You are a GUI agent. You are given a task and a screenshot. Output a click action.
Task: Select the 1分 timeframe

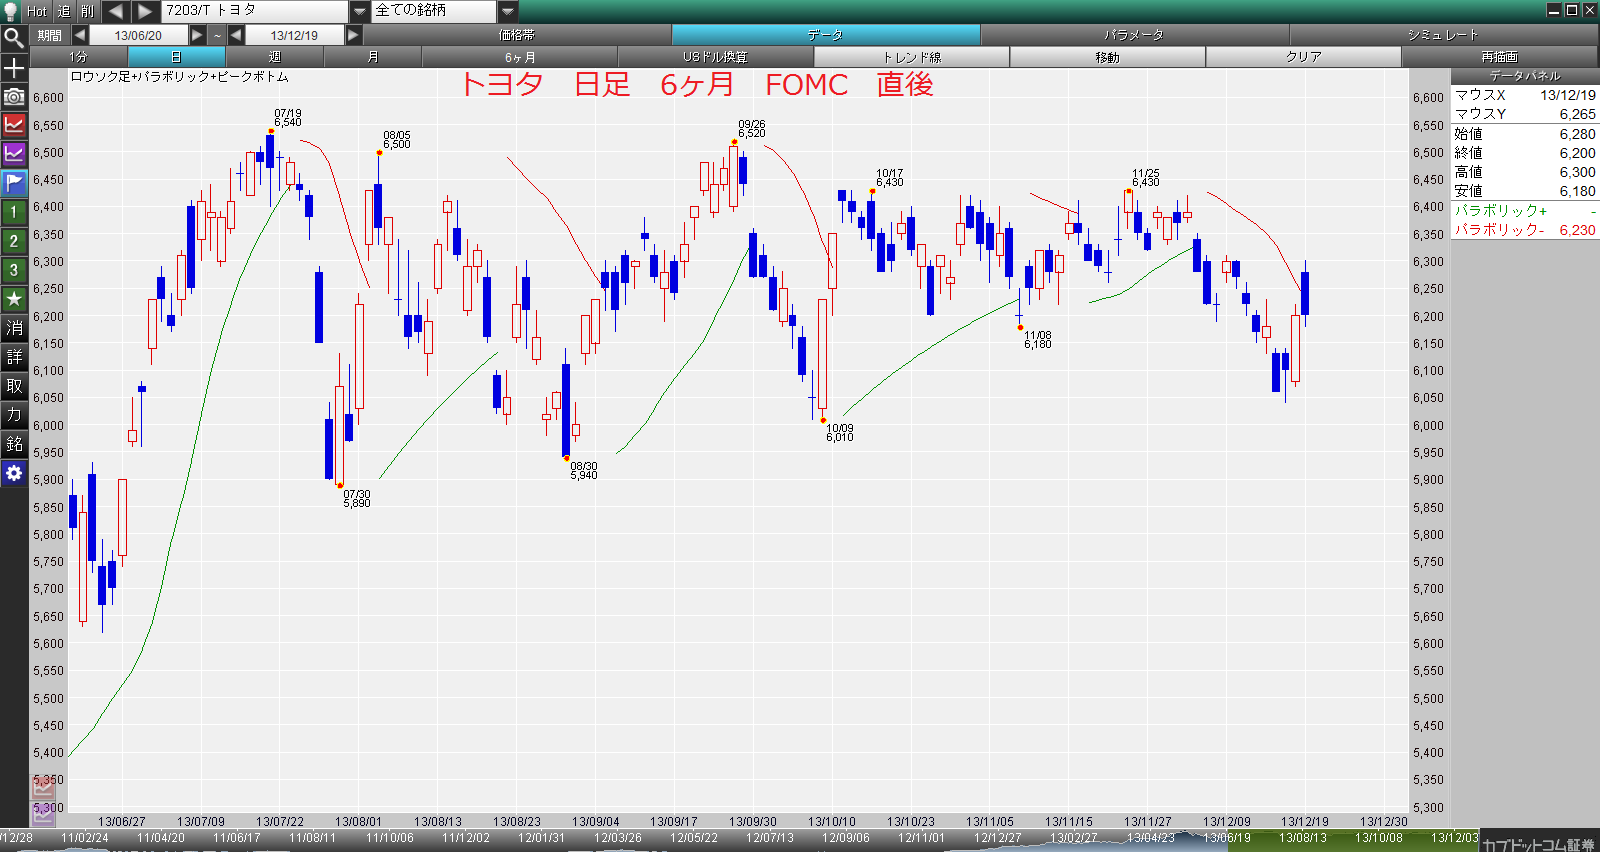(79, 57)
